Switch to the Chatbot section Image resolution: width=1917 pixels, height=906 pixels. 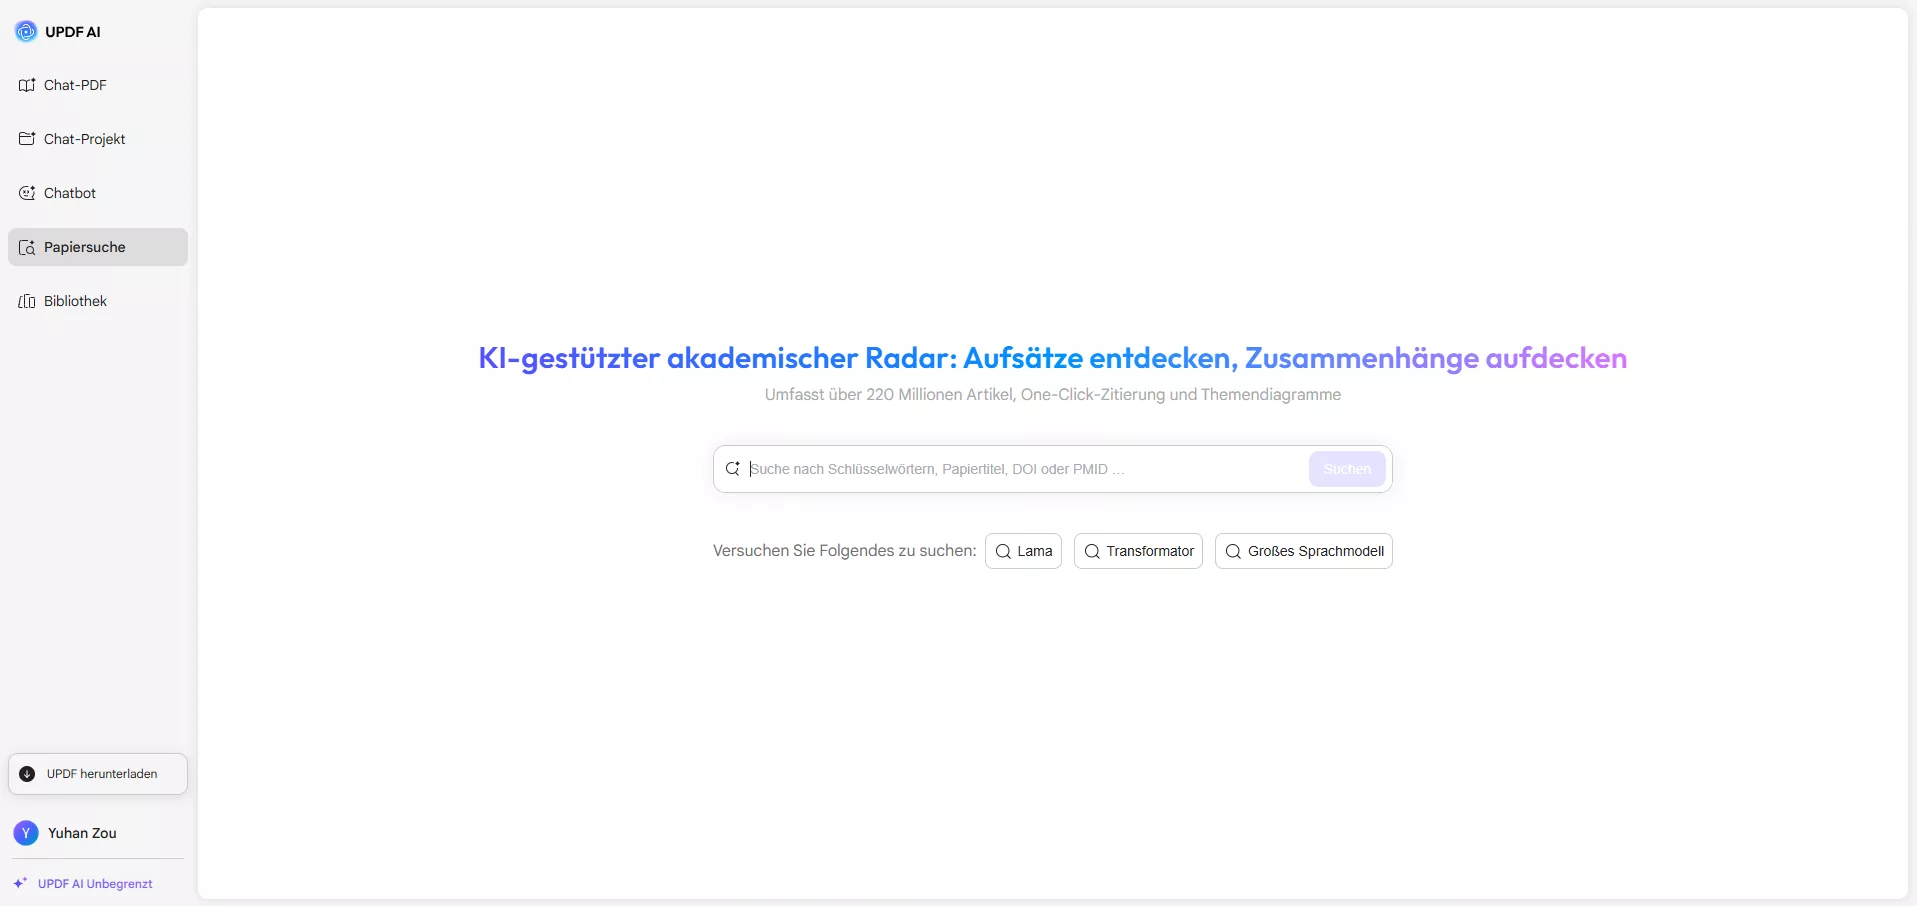98,193
